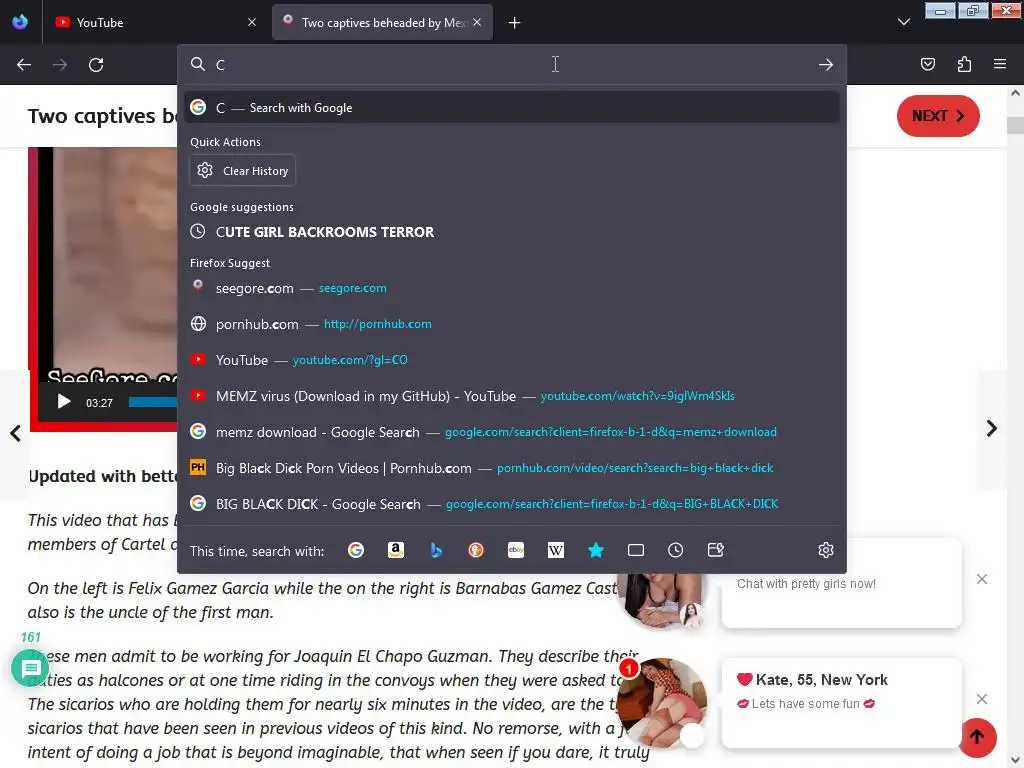Expand the list all tabs chevron
This screenshot has height=768, width=1024.
904,22
